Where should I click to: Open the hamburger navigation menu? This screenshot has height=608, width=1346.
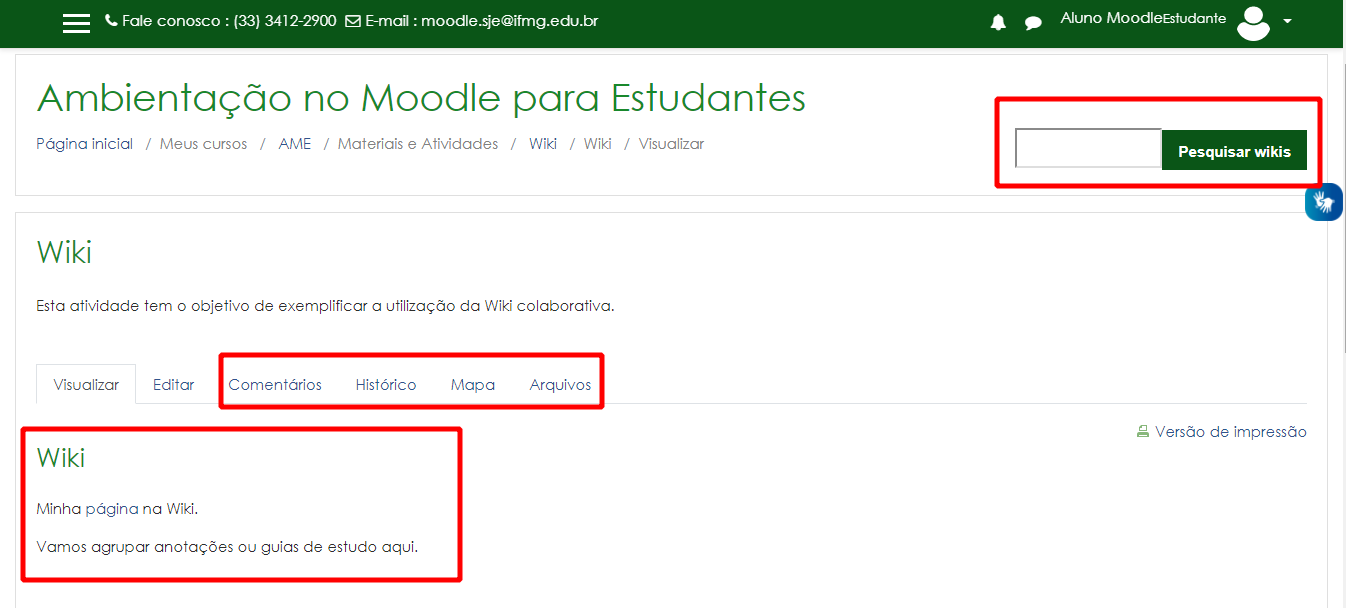76,22
